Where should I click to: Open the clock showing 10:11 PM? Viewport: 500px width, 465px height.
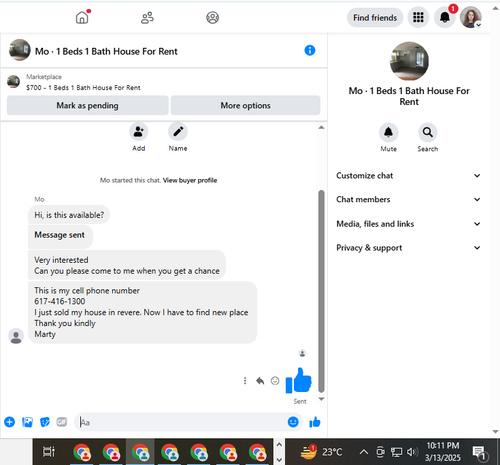pos(443,451)
